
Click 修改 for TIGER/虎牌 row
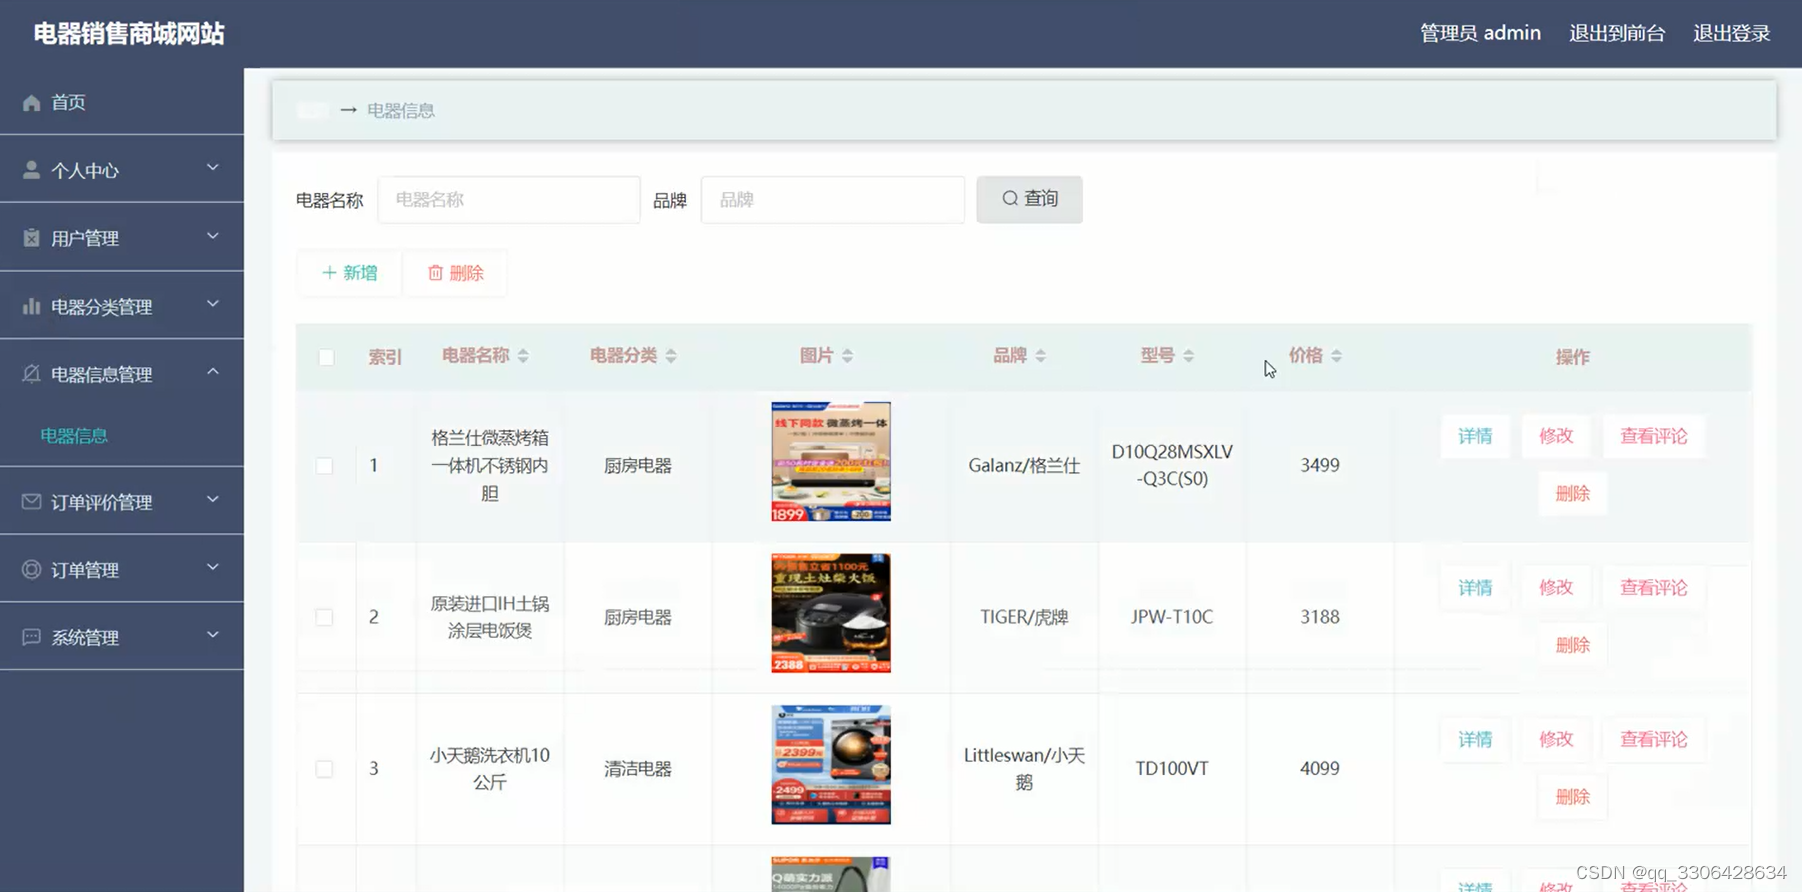(1556, 588)
